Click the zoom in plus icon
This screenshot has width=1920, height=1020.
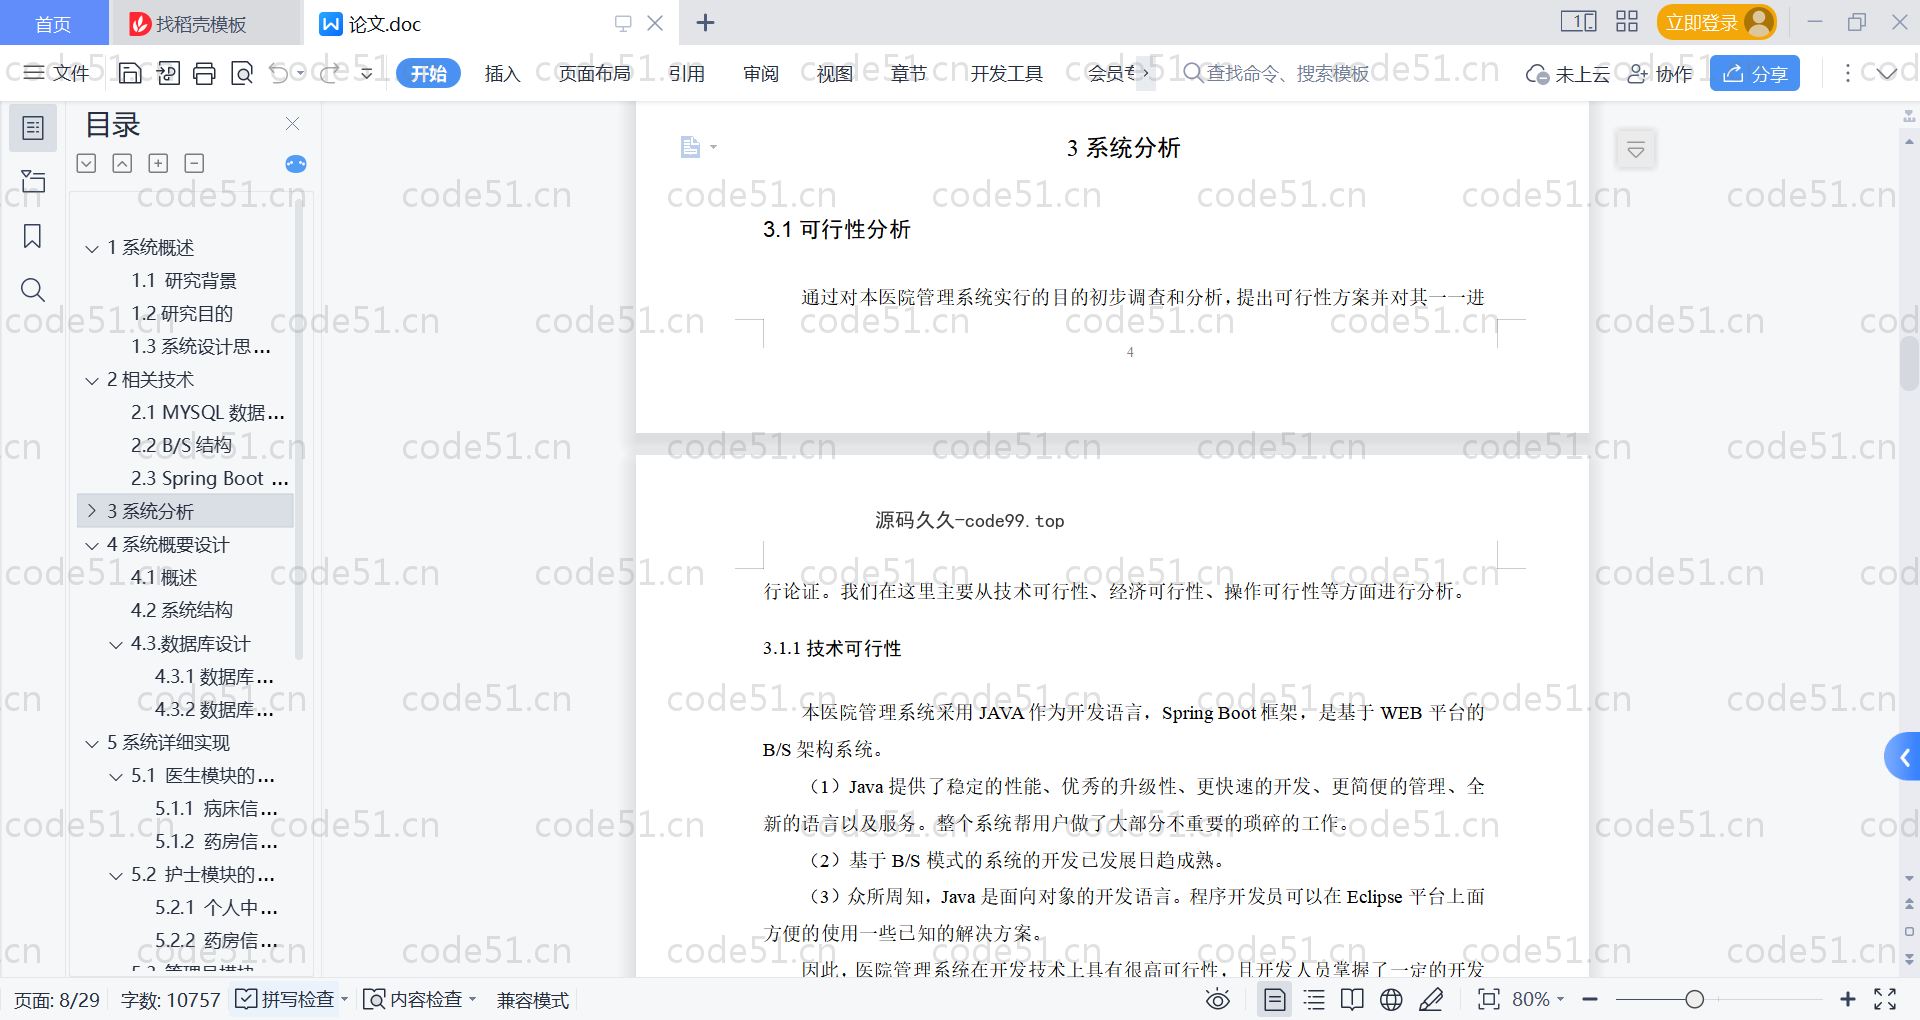pyautogui.click(x=1847, y=999)
